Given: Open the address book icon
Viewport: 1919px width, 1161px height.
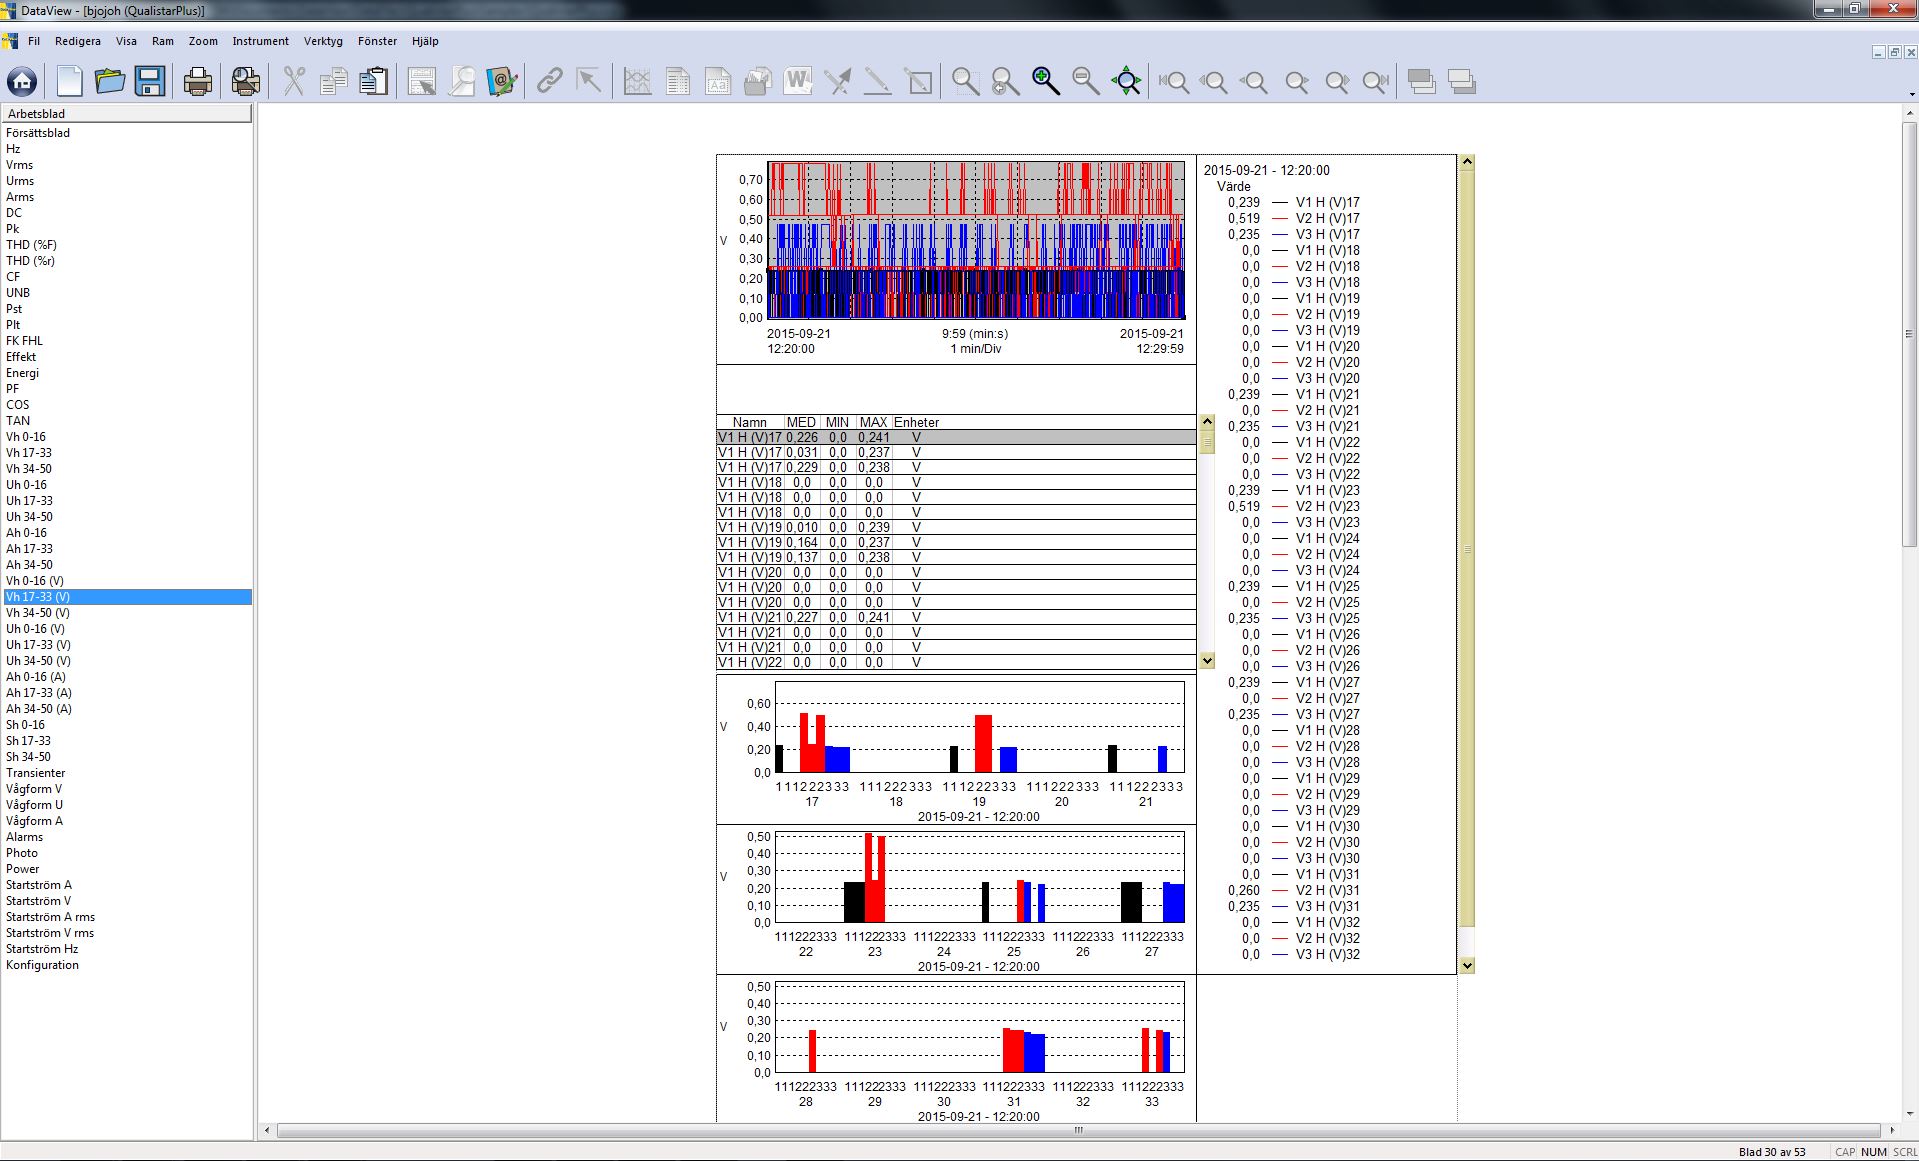Looking at the screenshot, I should point(502,81).
